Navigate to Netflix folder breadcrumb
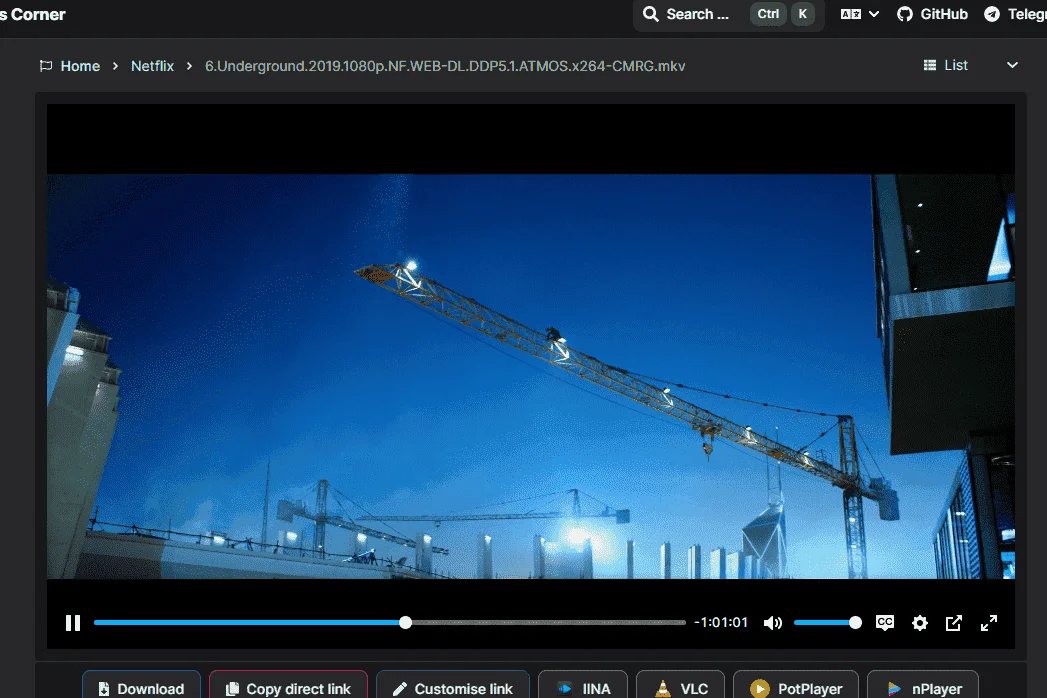This screenshot has width=1047, height=698. pos(152,66)
